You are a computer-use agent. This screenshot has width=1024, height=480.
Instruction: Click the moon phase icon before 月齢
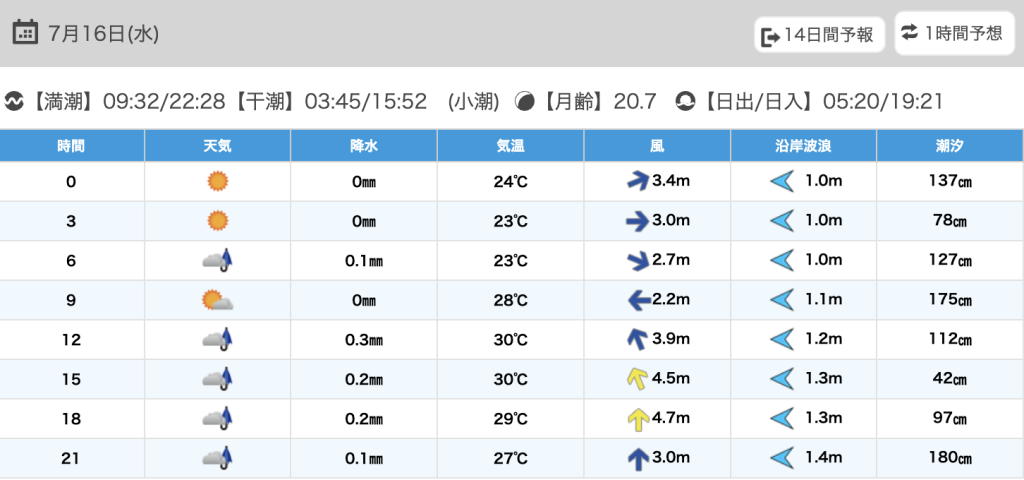(524, 101)
